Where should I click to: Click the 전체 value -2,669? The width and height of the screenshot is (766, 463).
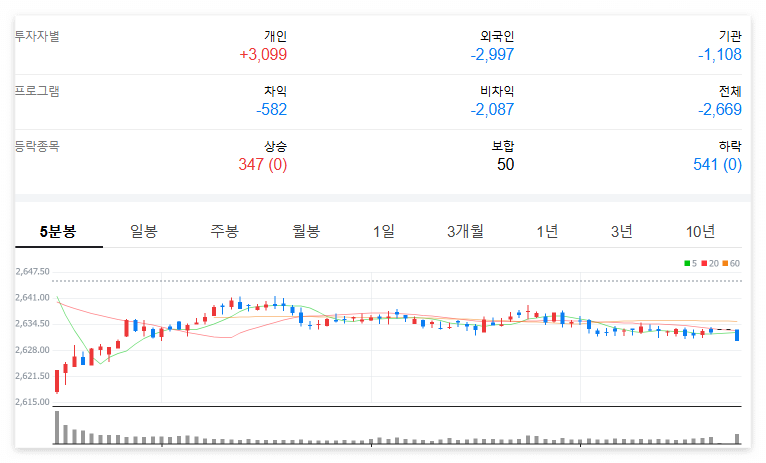pos(720,109)
